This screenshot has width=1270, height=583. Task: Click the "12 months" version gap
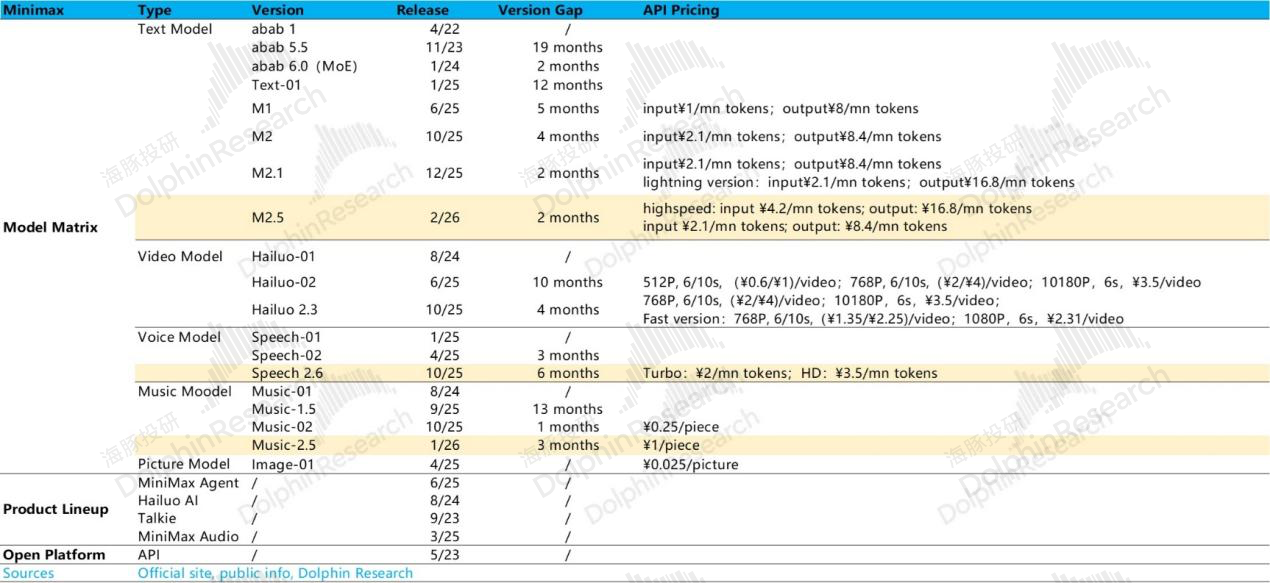click(567, 85)
